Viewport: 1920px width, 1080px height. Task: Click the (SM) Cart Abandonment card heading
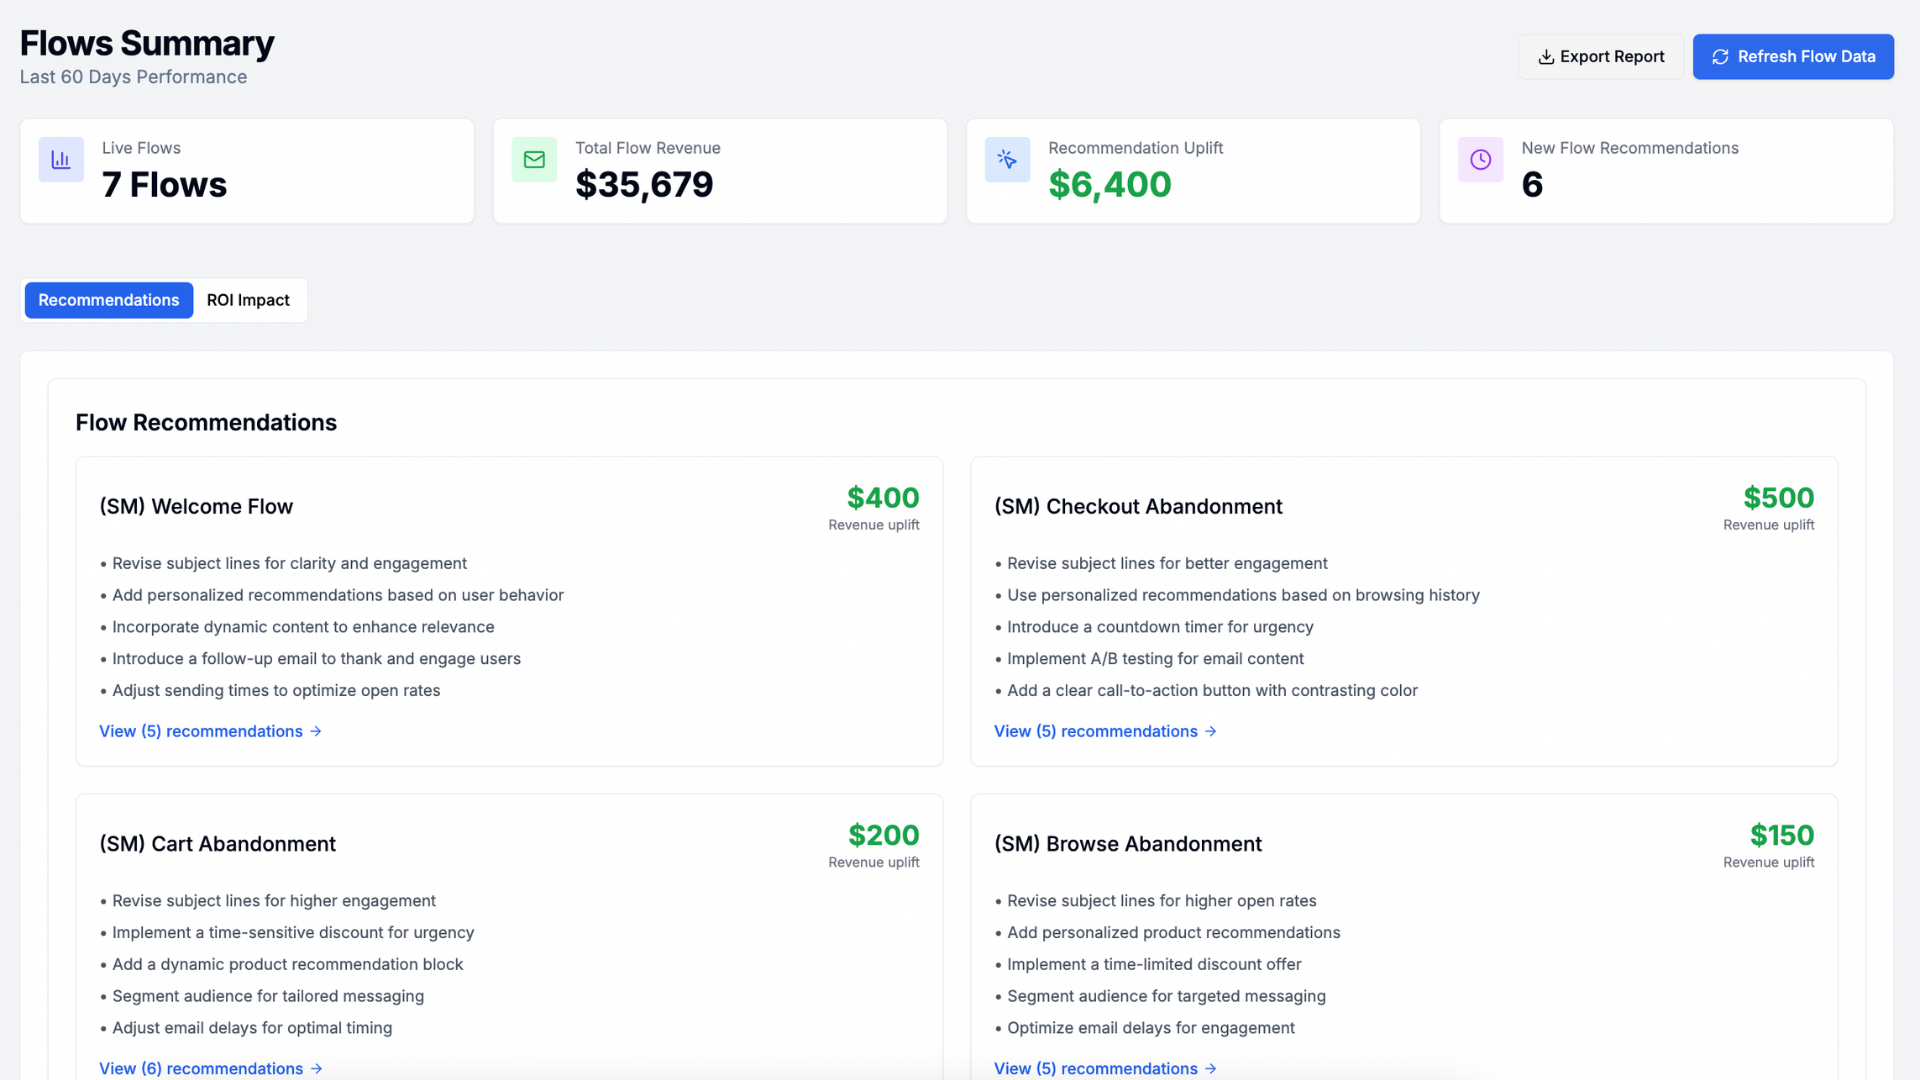tap(218, 844)
